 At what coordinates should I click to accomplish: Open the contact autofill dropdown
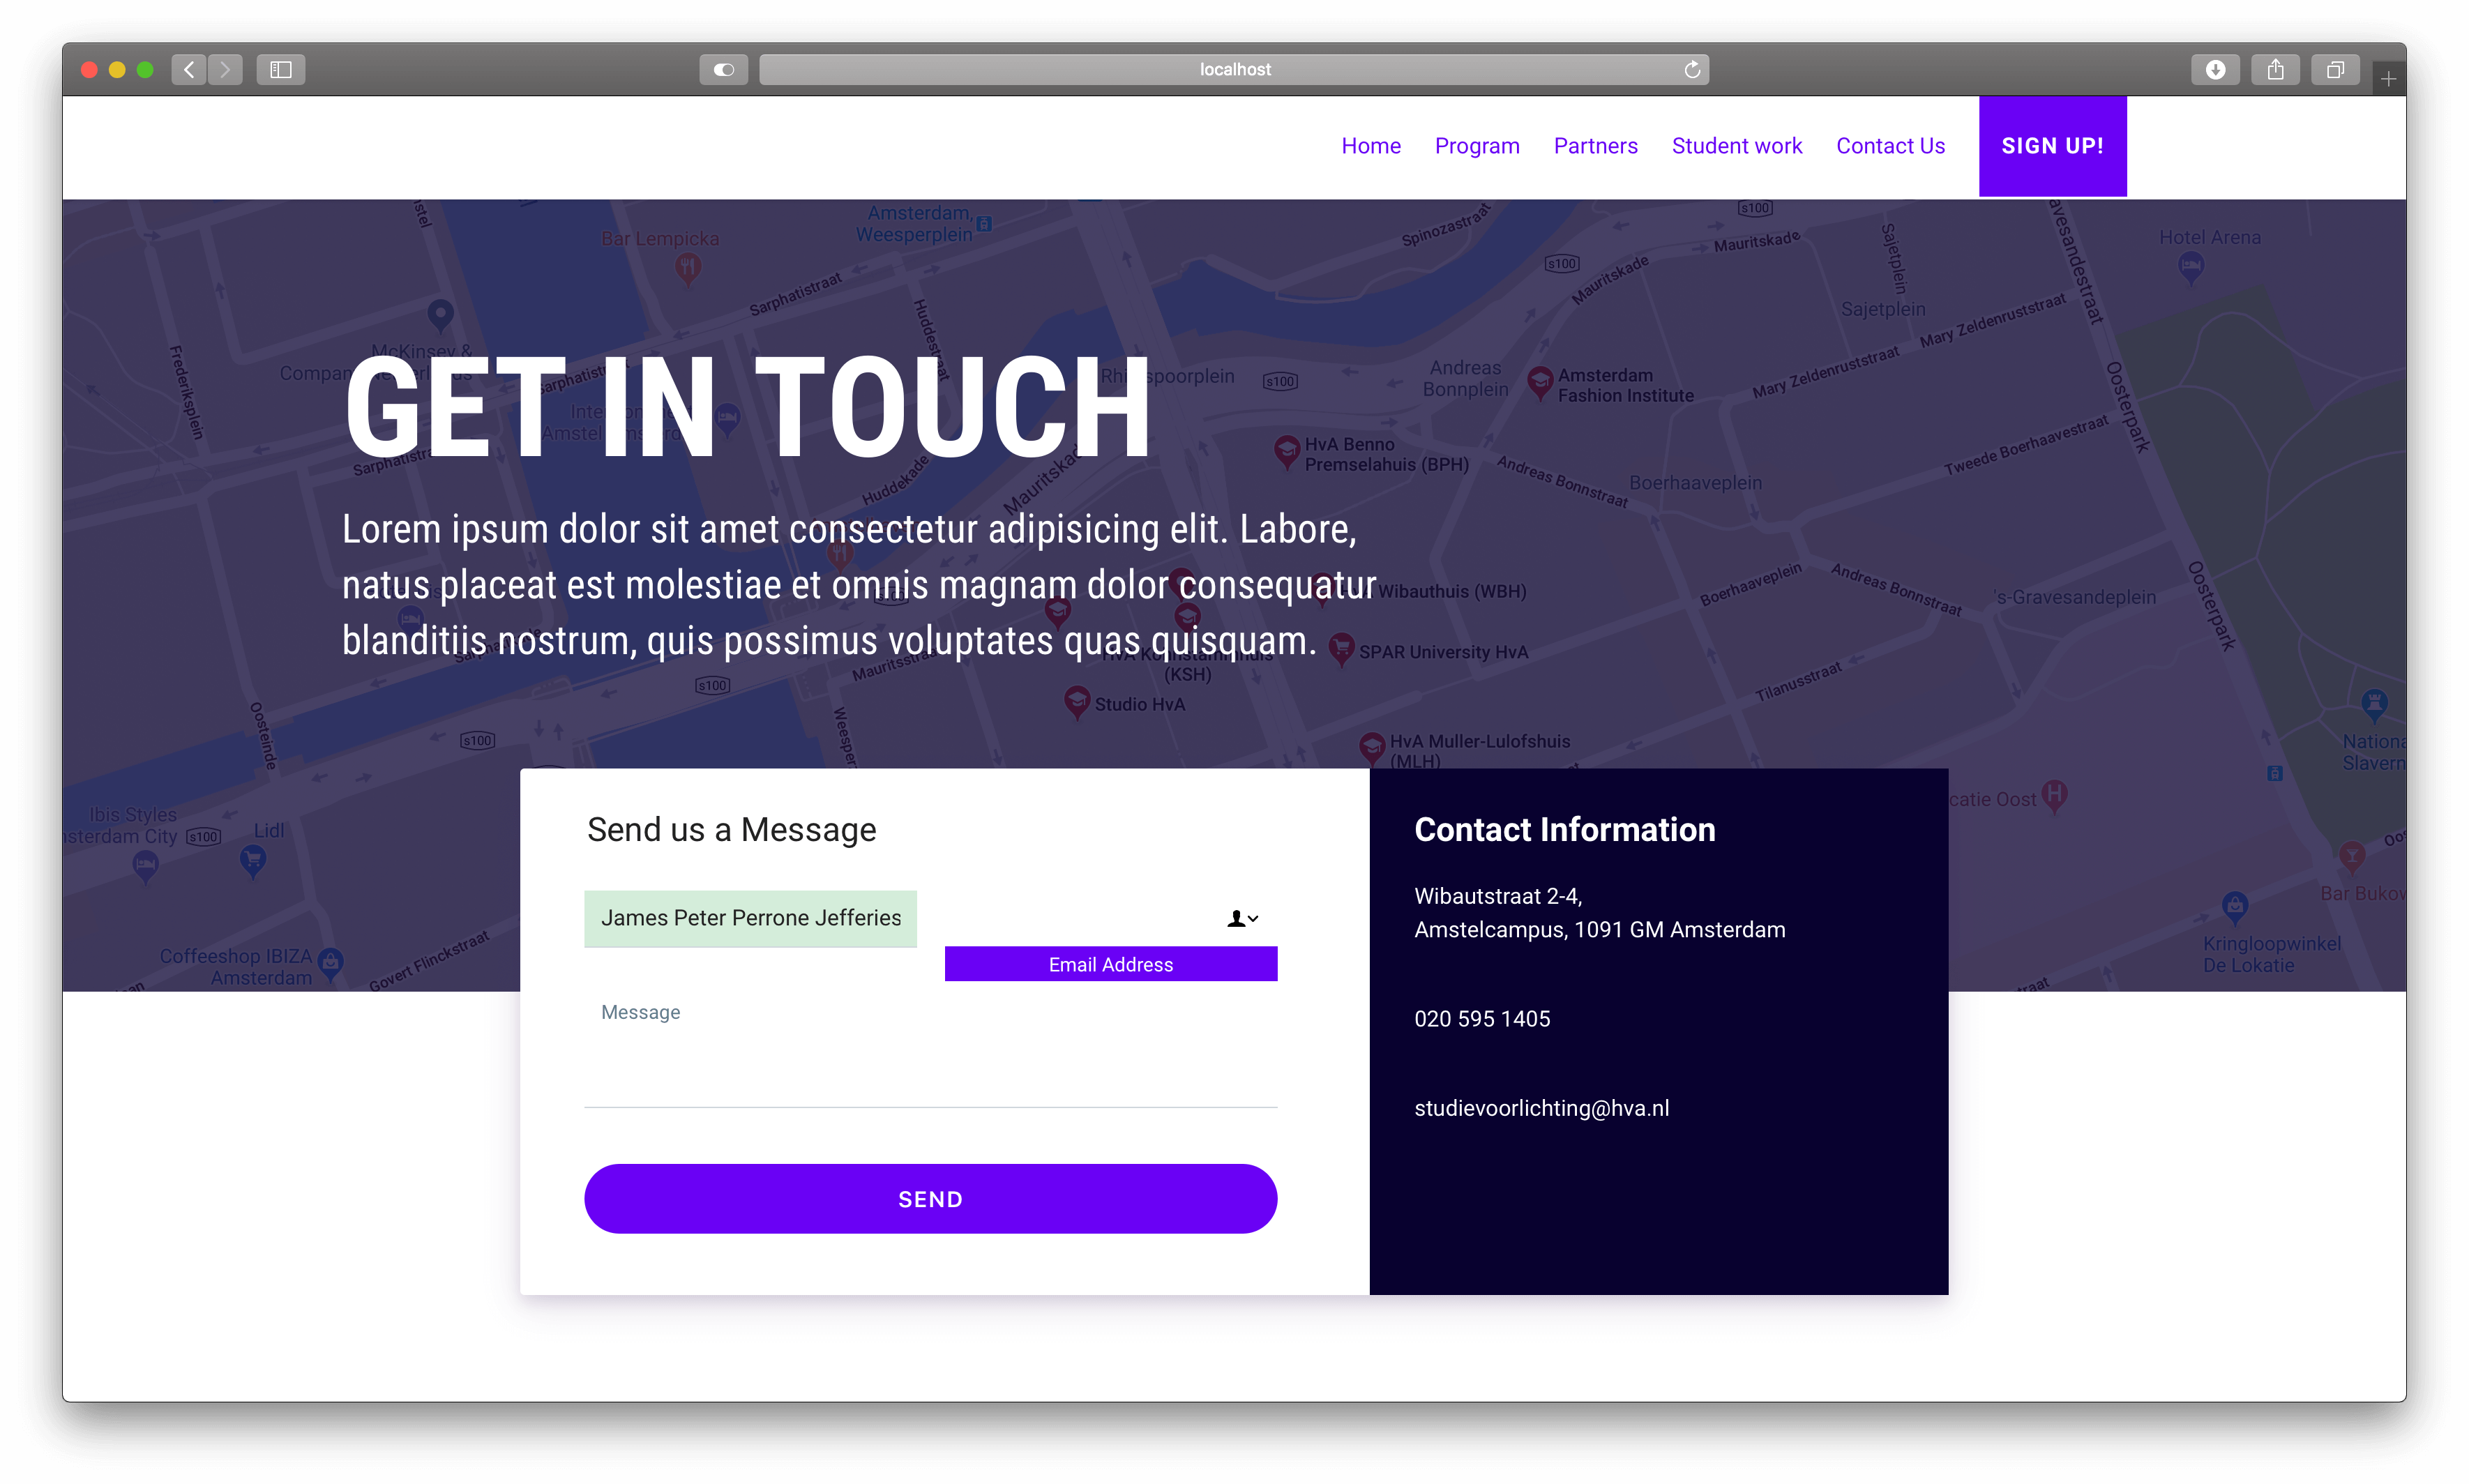[x=1242, y=918]
